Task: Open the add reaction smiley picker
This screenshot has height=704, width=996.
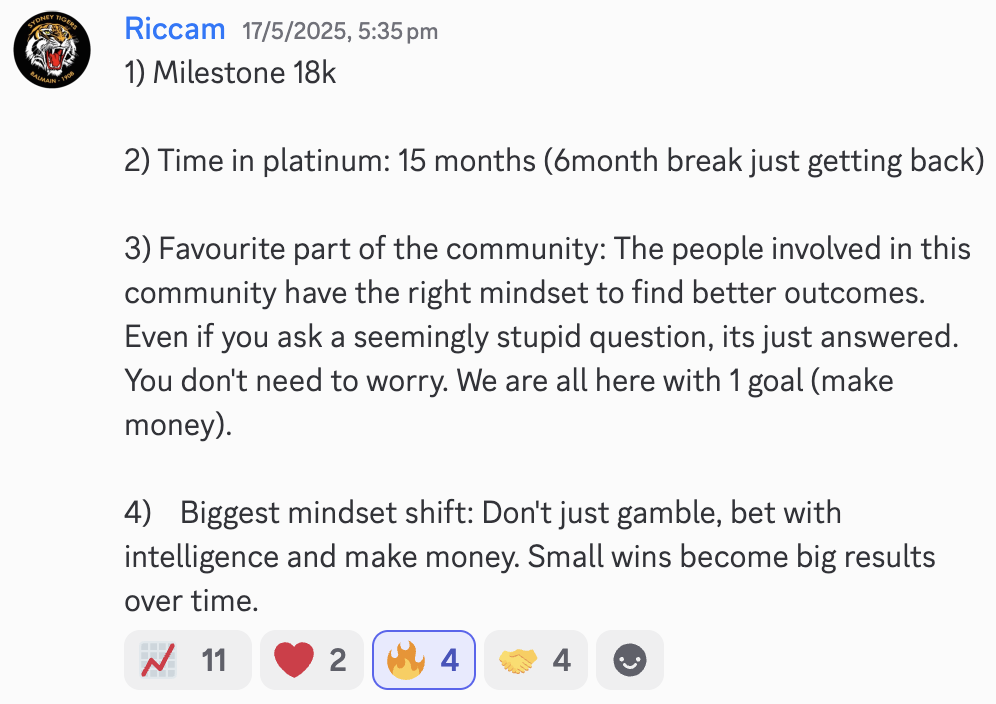Action: 630,660
